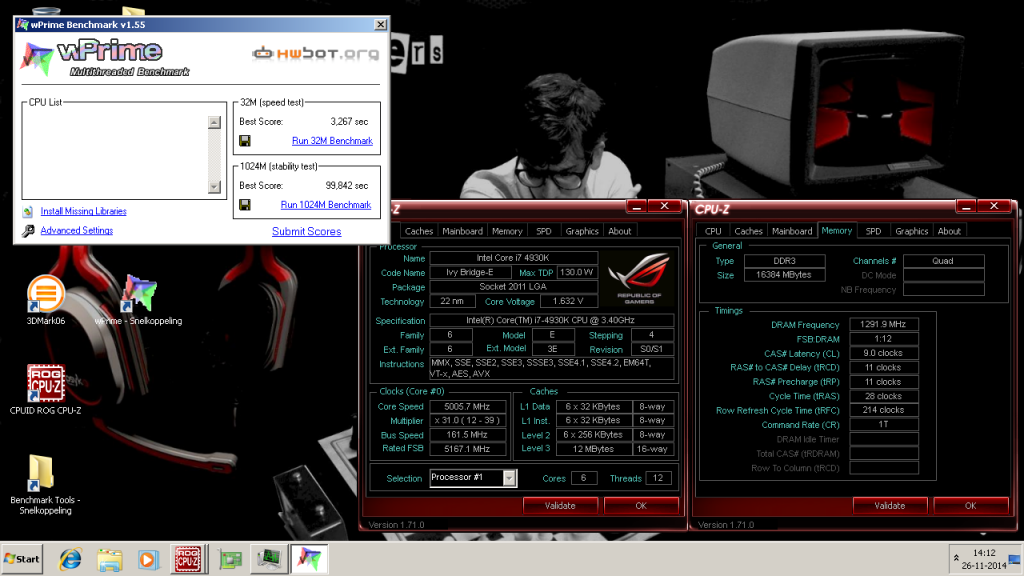Show hidden system tray icons

click(x=956, y=558)
